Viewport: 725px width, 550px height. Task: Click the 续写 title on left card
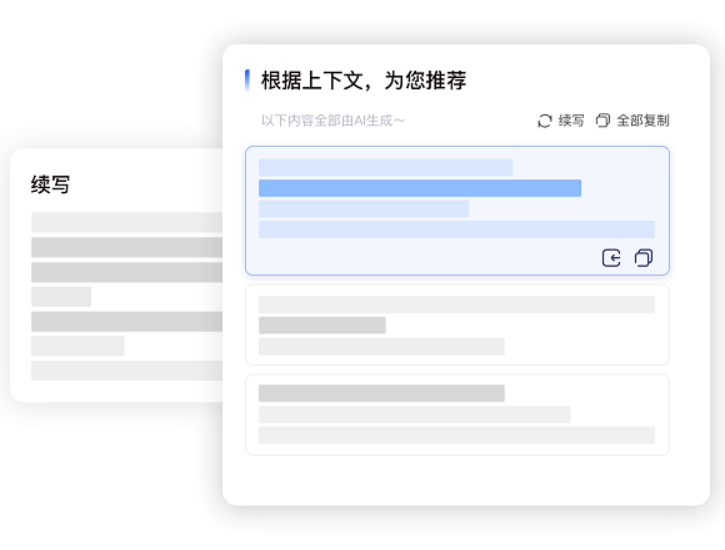pyautogui.click(x=50, y=184)
